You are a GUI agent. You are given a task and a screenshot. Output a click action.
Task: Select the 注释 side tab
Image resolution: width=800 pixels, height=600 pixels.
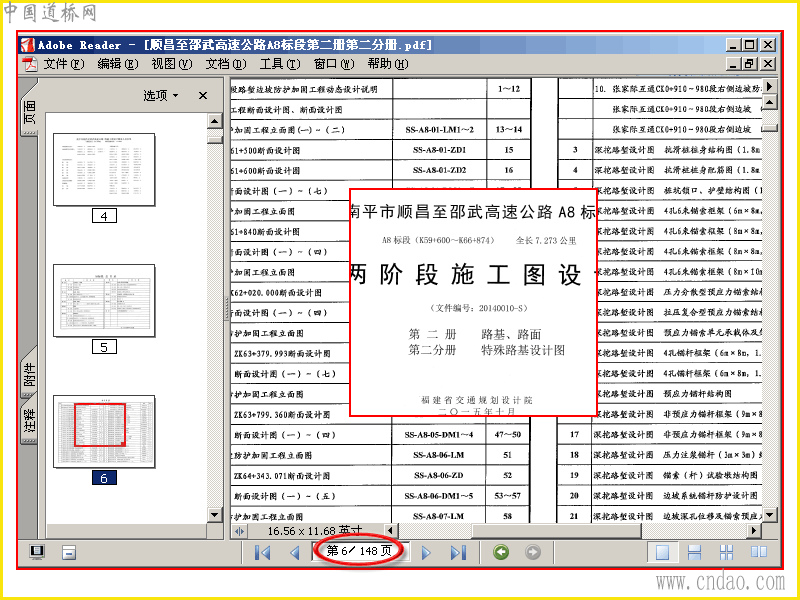(30, 419)
